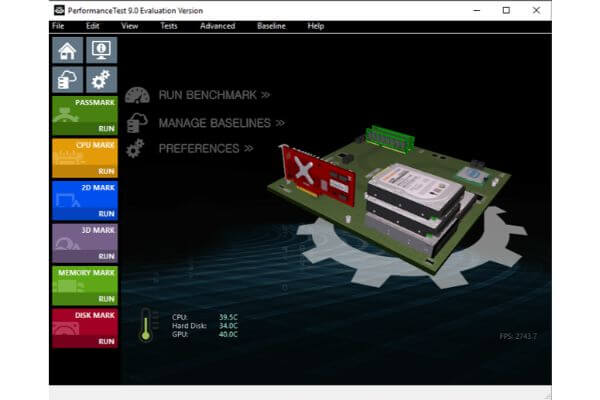Click the Hard Disk temperature value 34.0C

[x=228, y=326]
